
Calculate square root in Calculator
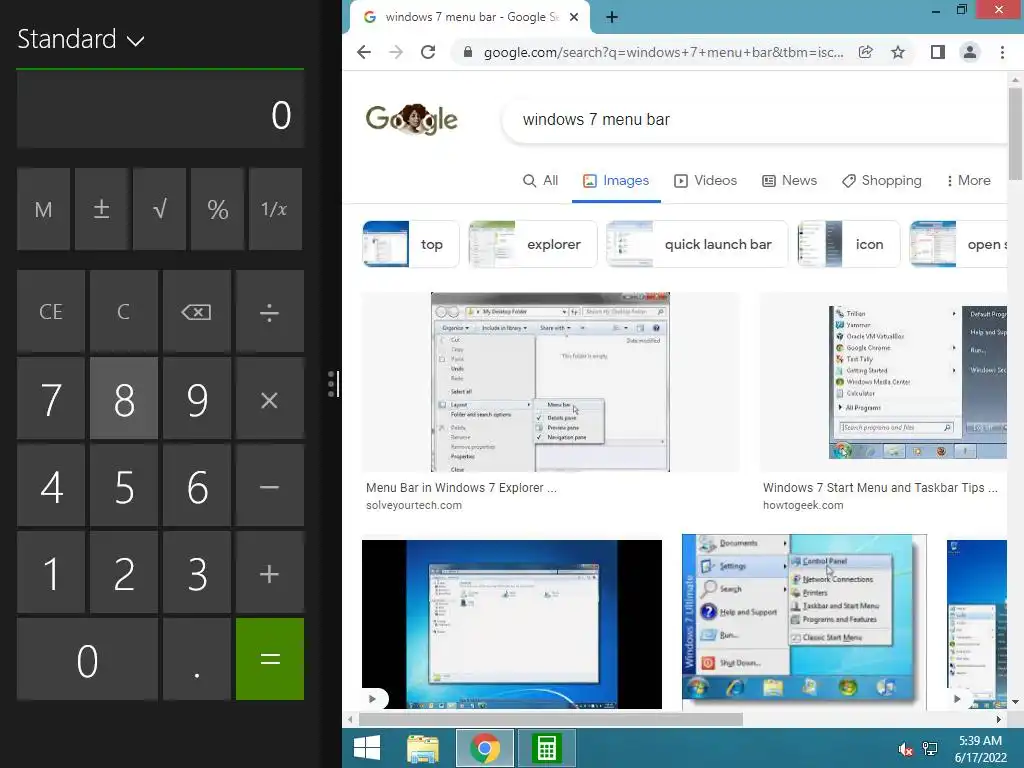tap(159, 210)
